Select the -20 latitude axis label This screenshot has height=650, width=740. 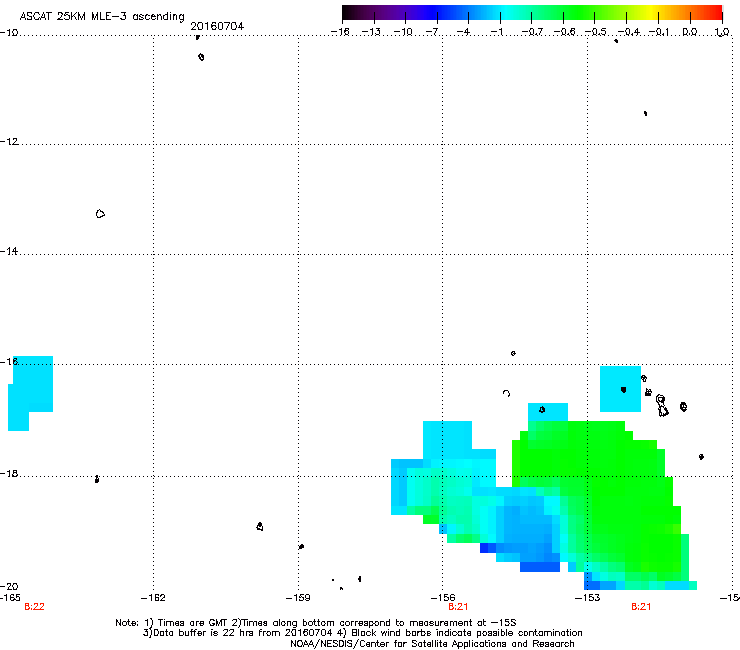[9, 586]
